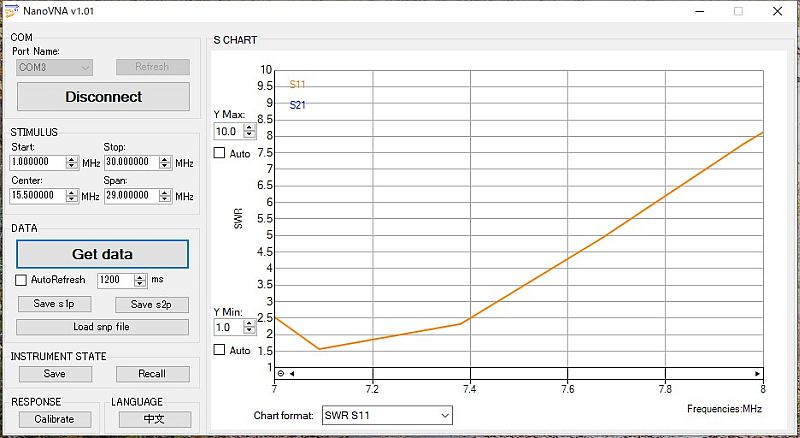Recall the saved instrument state
This screenshot has width=800, height=438.
[x=152, y=374]
